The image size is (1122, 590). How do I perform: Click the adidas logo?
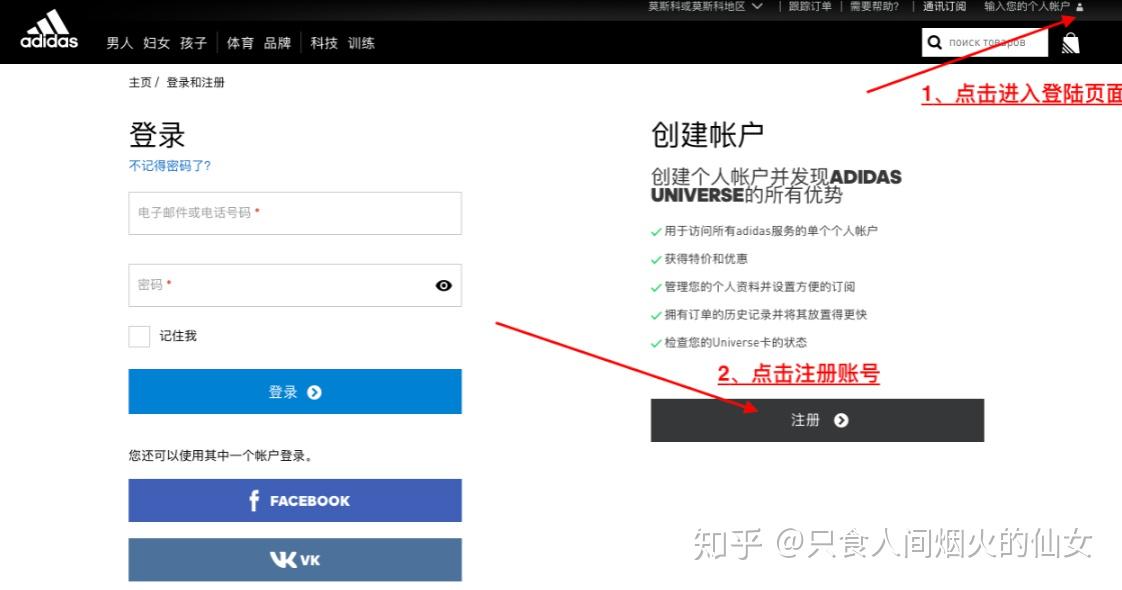pyautogui.click(x=49, y=31)
